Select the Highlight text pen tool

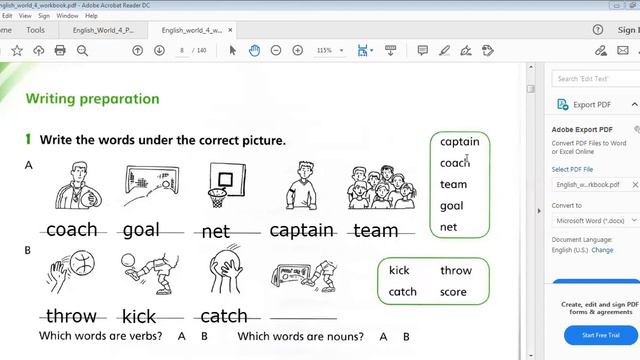pos(444,51)
